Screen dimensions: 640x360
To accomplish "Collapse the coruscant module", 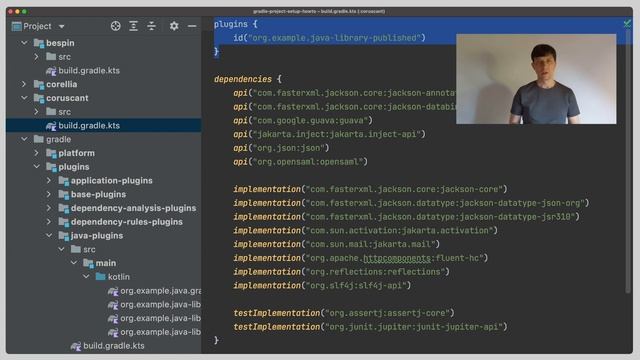I will tap(24, 98).
